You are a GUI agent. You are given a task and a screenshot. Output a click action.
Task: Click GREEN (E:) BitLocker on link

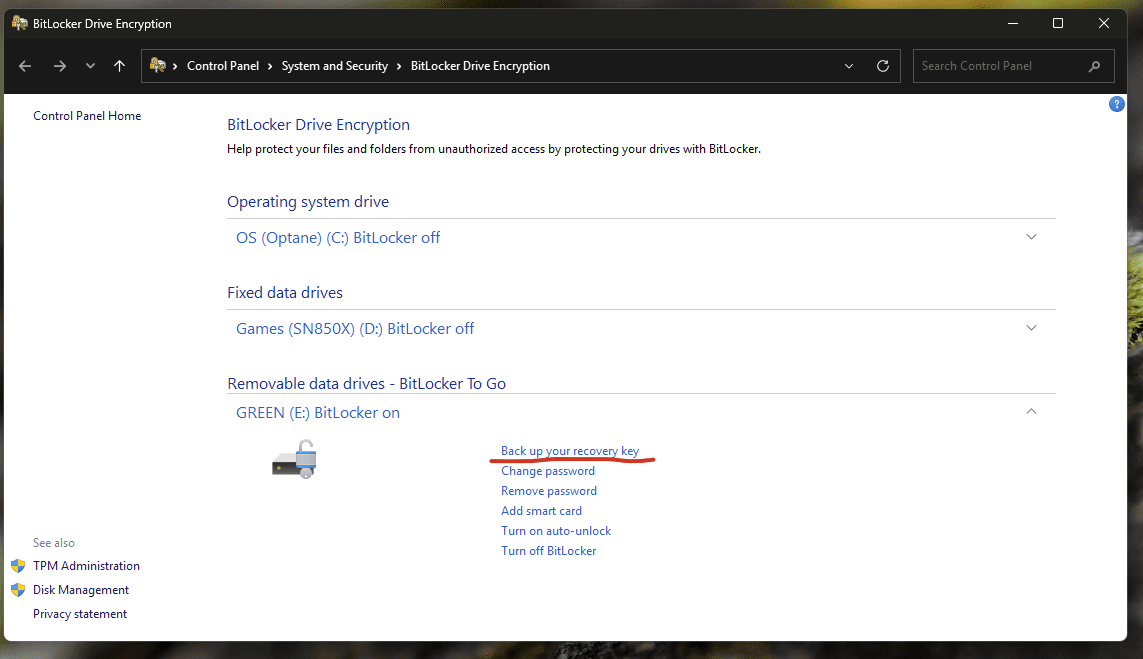coord(318,413)
